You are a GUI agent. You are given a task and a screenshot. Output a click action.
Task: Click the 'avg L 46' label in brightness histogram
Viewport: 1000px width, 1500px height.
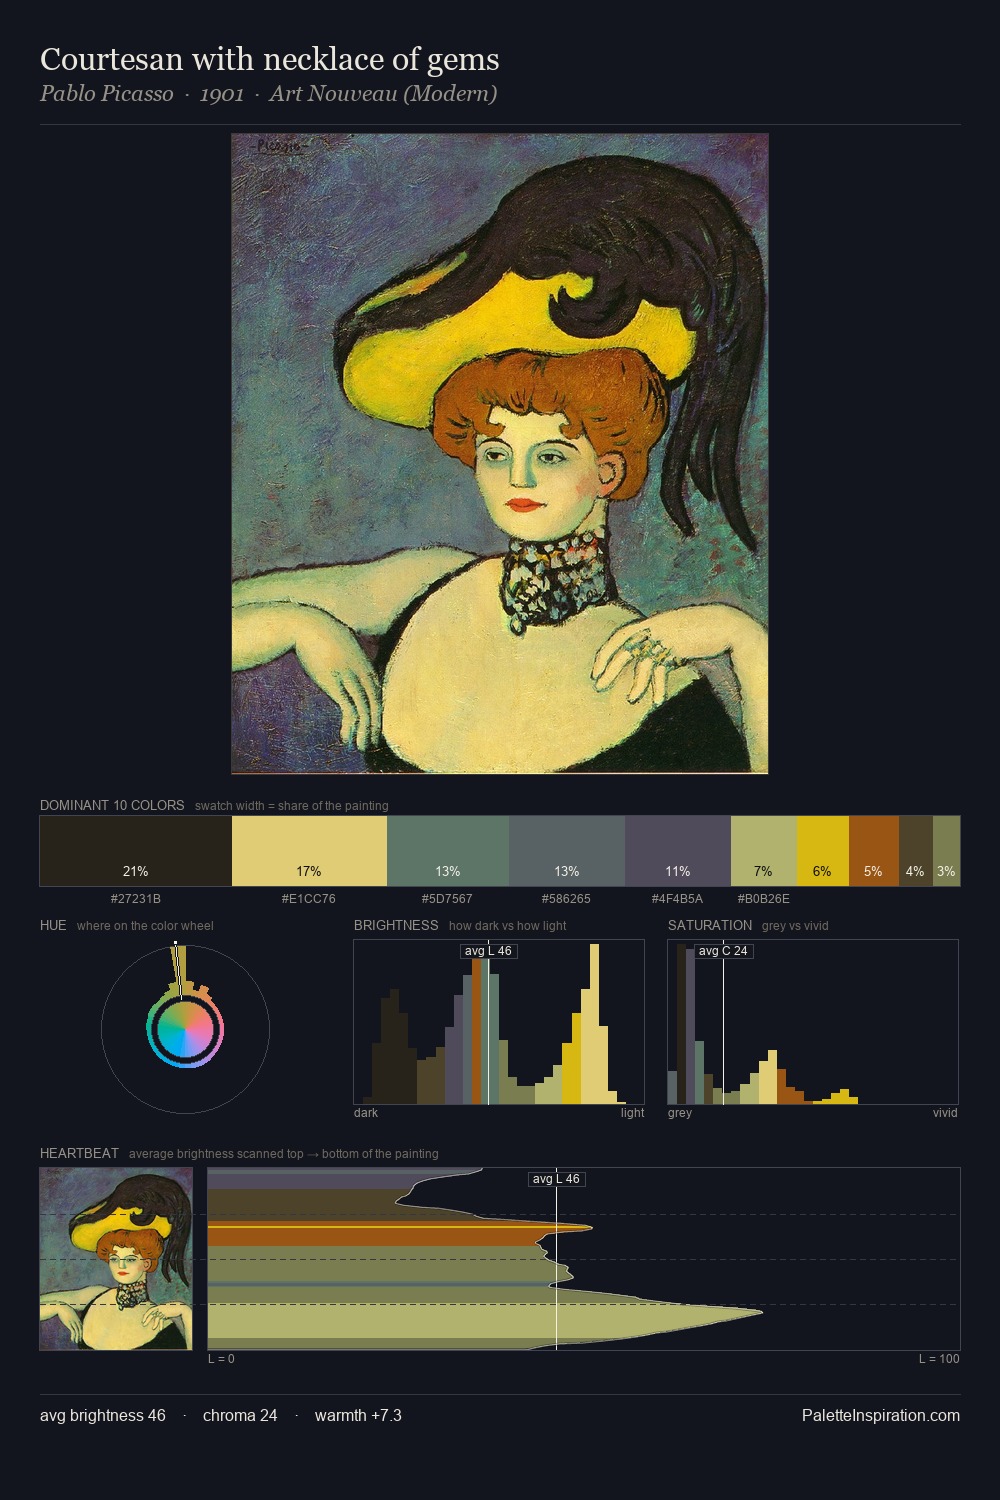point(488,951)
